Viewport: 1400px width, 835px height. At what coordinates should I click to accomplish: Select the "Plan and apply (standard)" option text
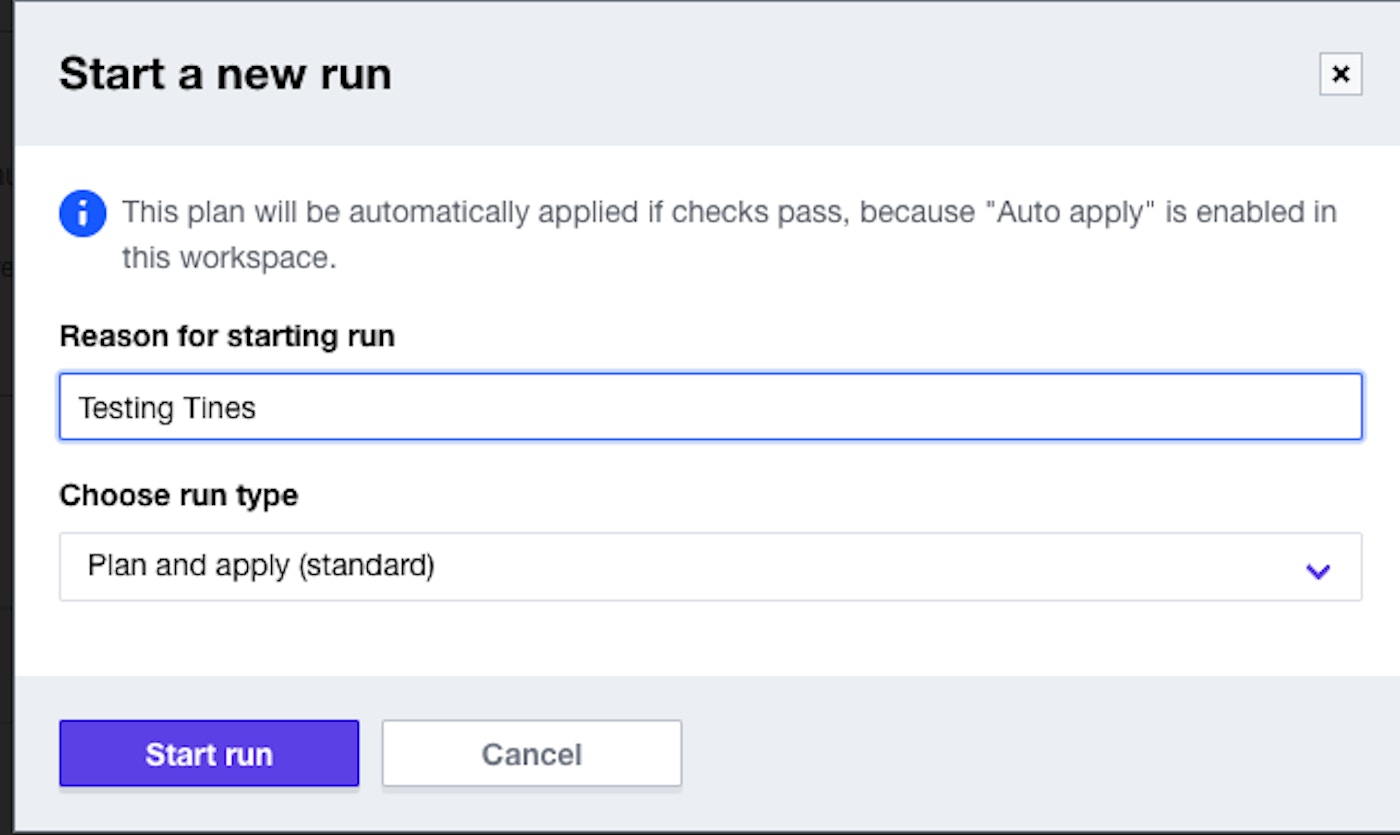point(261,566)
